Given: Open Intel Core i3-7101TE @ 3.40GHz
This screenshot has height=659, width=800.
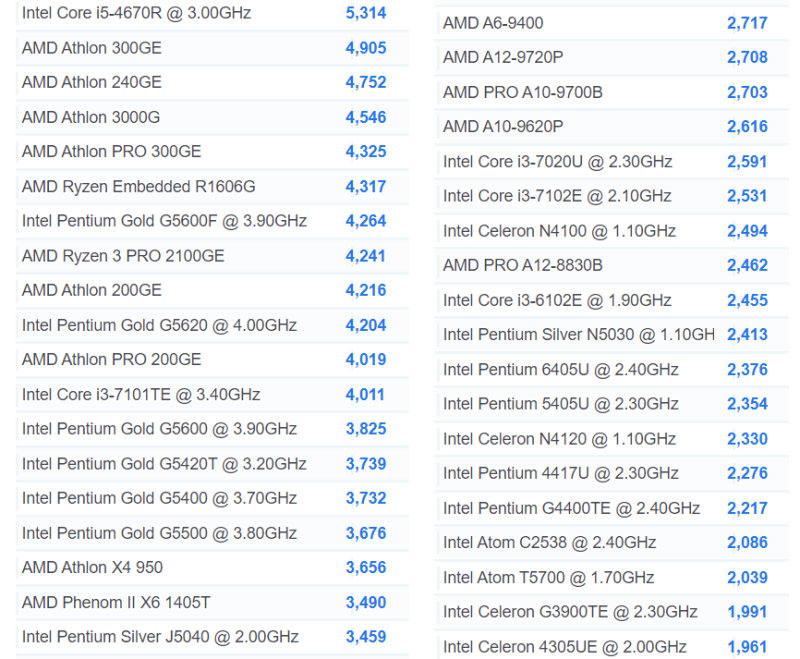Looking at the screenshot, I should 141,395.
